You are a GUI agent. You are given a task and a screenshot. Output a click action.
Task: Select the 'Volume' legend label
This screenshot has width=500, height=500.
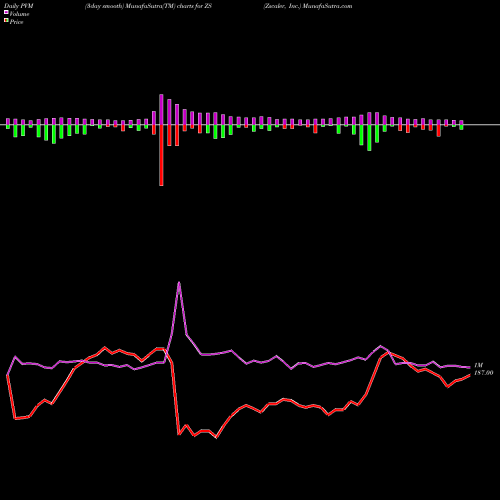click(19, 14)
